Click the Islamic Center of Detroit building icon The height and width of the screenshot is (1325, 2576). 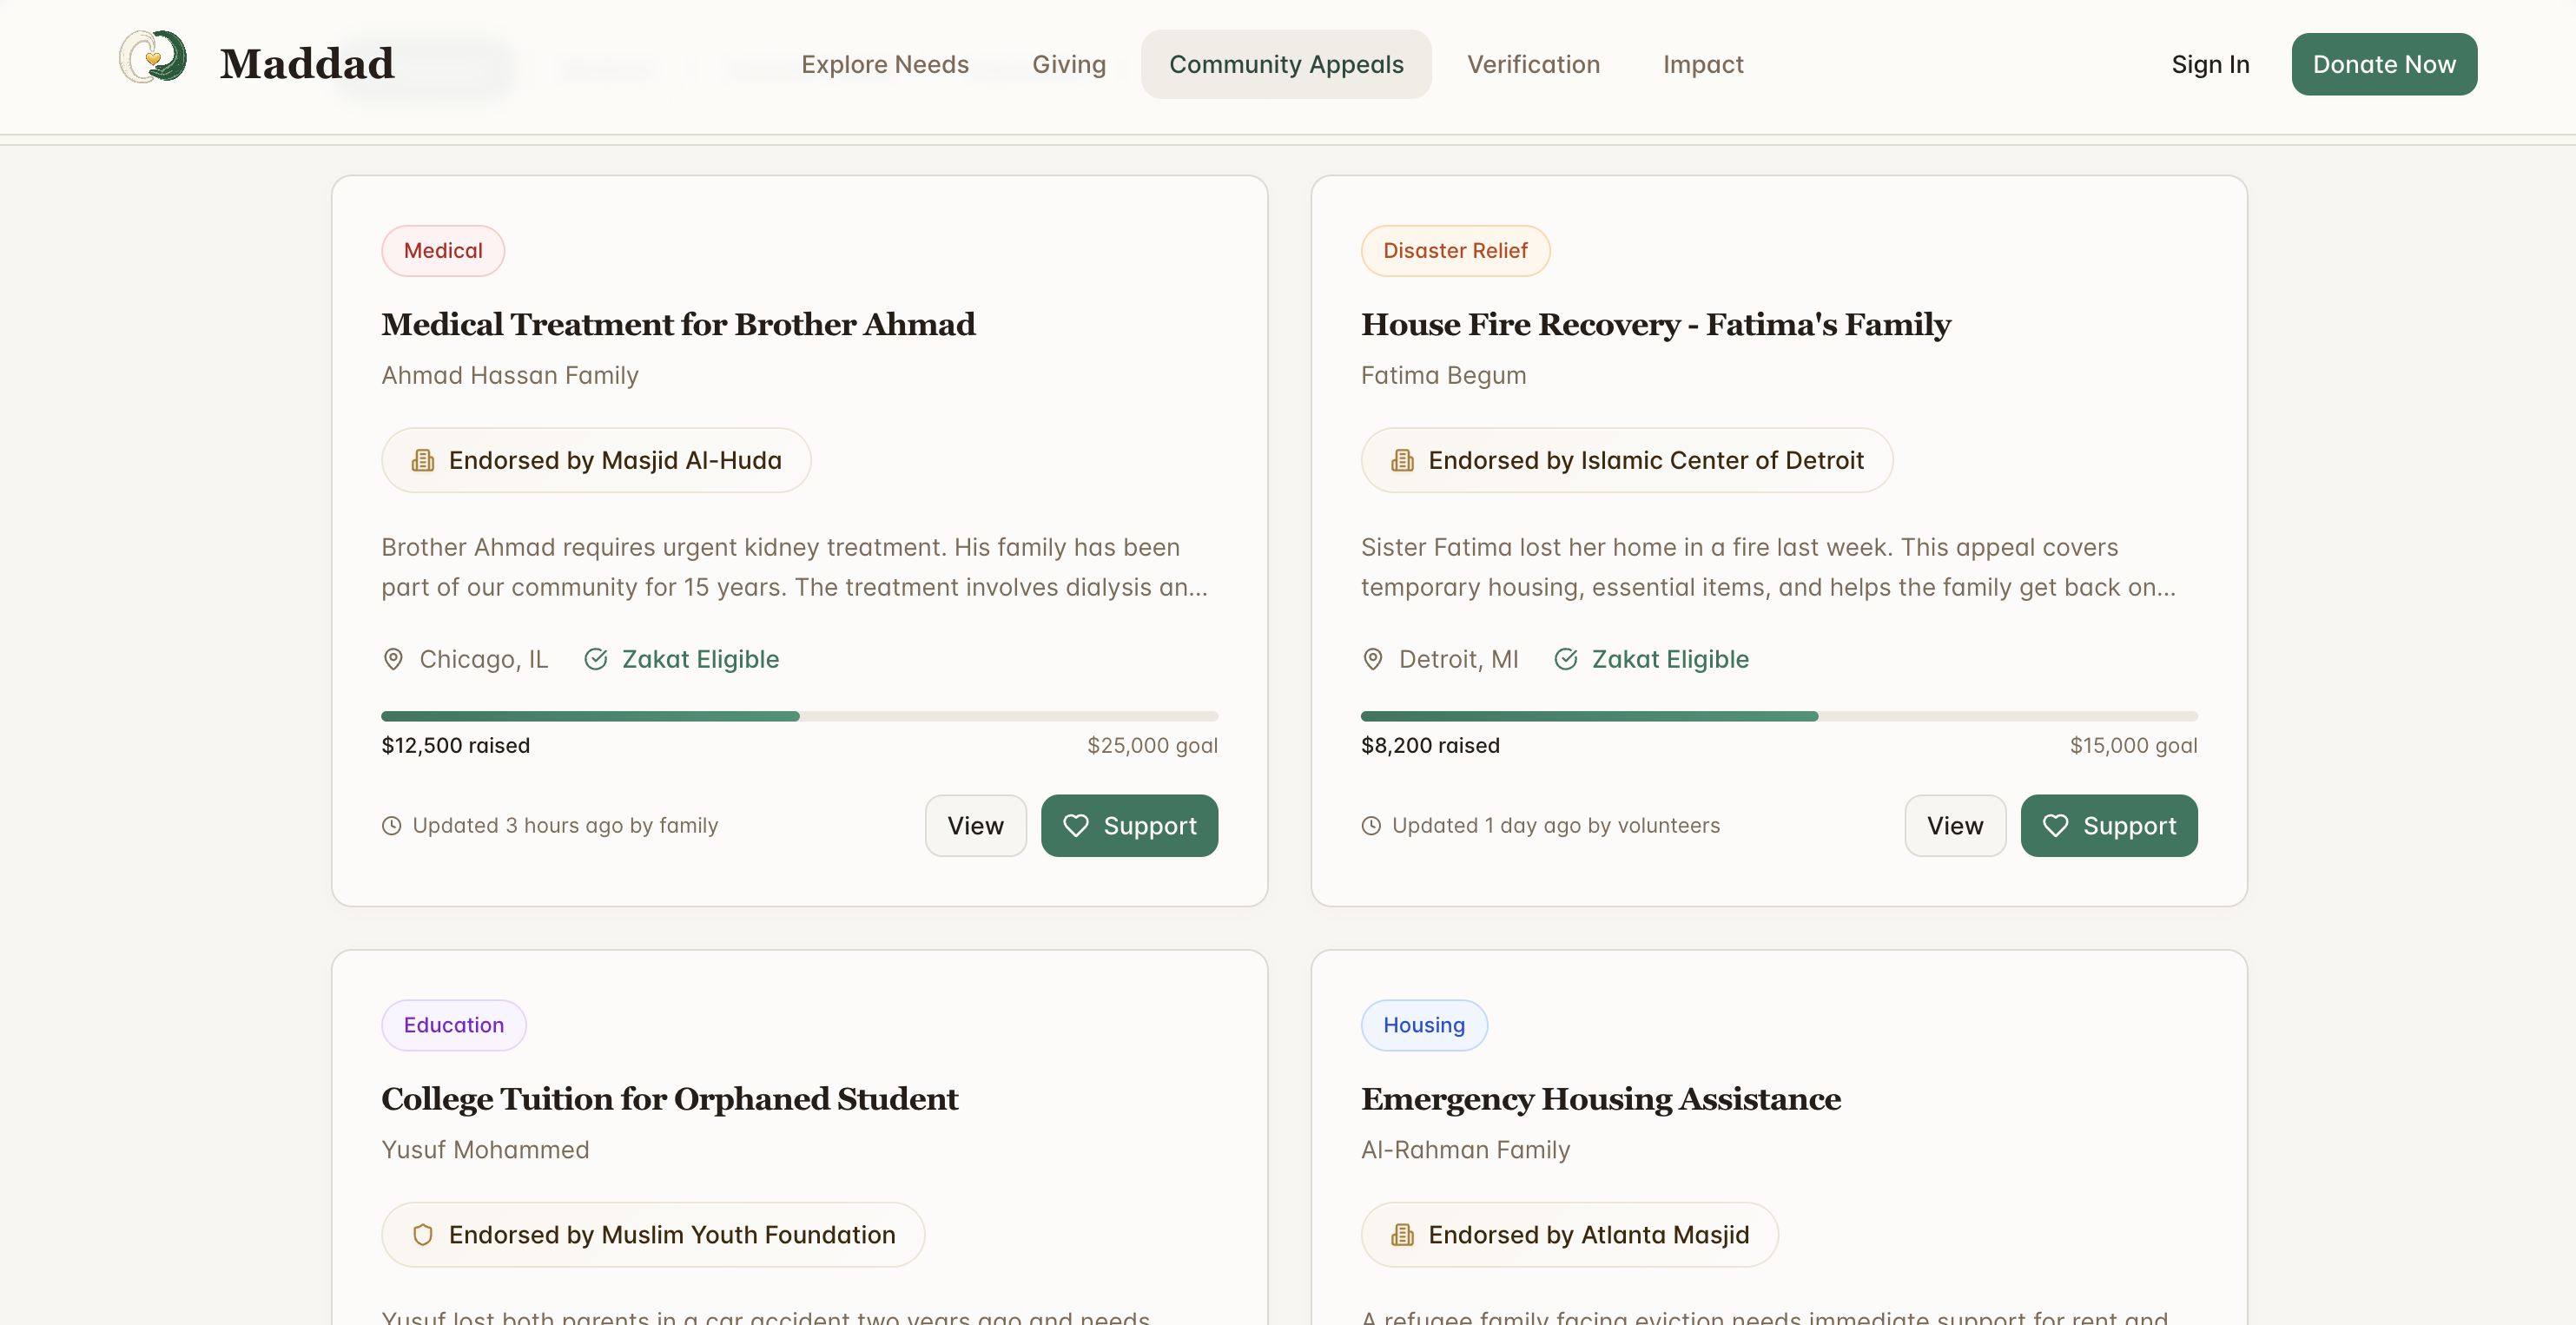(x=1402, y=461)
